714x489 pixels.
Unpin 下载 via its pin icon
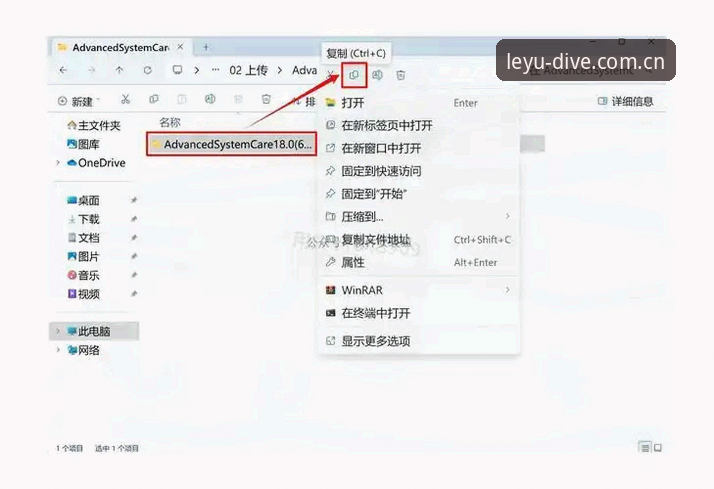134,219
